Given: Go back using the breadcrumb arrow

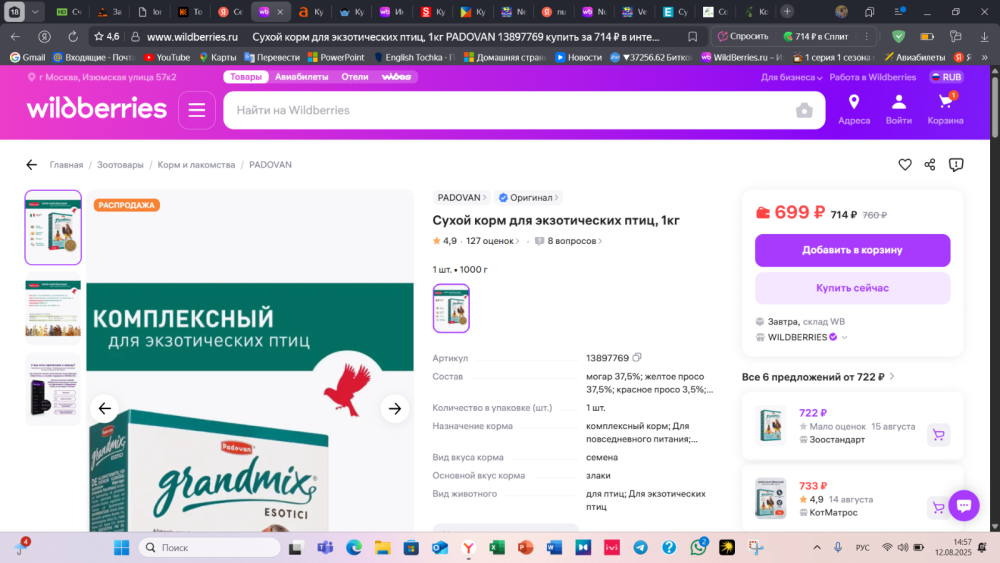Looking at the screenshot, I should point(31,165).
